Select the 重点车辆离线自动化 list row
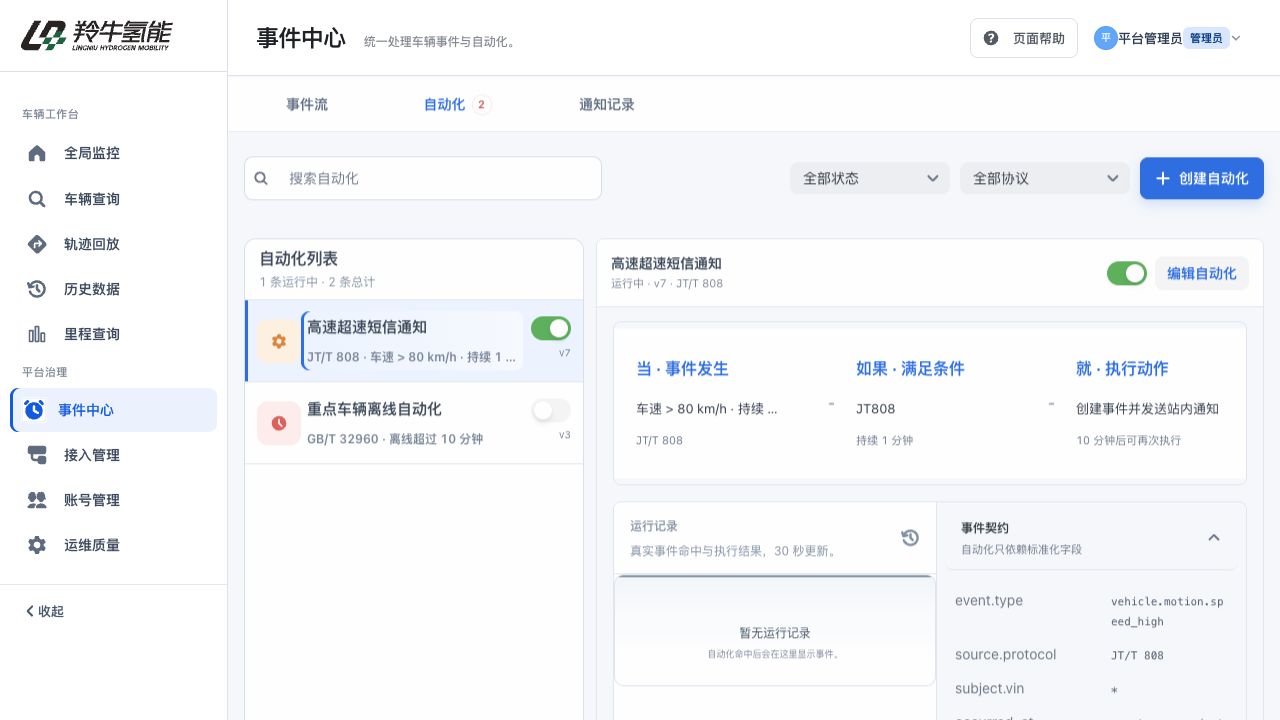This screenshot has height=720, width=1280. click(414, 423)
